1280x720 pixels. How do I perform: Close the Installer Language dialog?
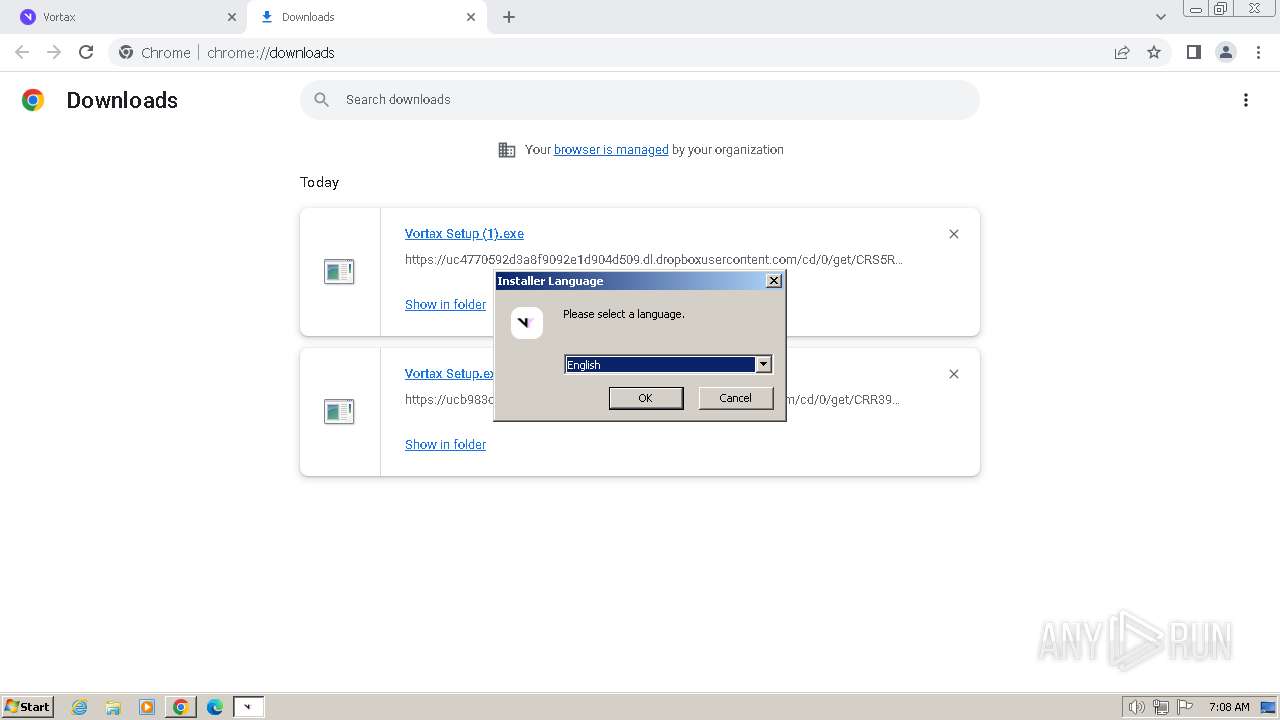point(773,281)
